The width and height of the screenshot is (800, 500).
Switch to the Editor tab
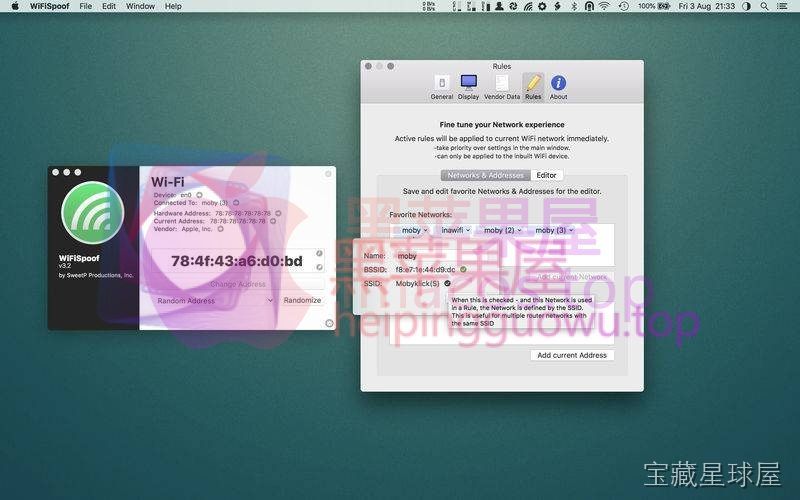click(x=546, y=175)
